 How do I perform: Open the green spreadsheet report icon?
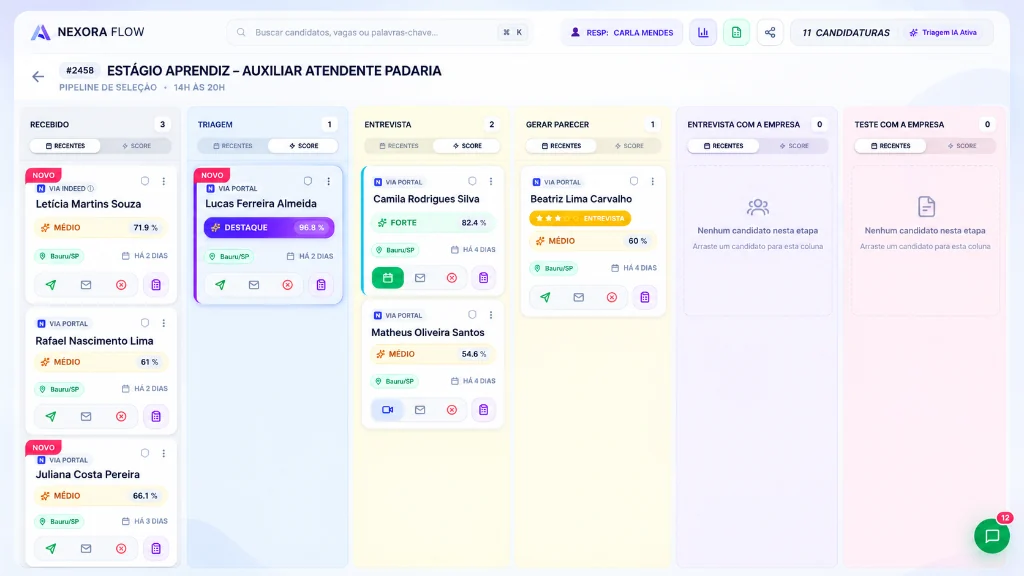[x=736, y=32]
